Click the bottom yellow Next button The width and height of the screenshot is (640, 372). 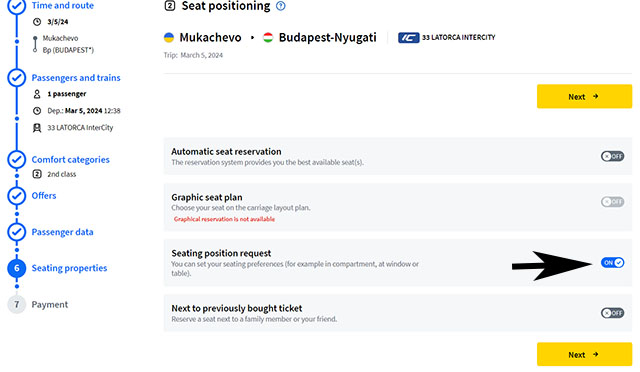click(x=584, y=354)
